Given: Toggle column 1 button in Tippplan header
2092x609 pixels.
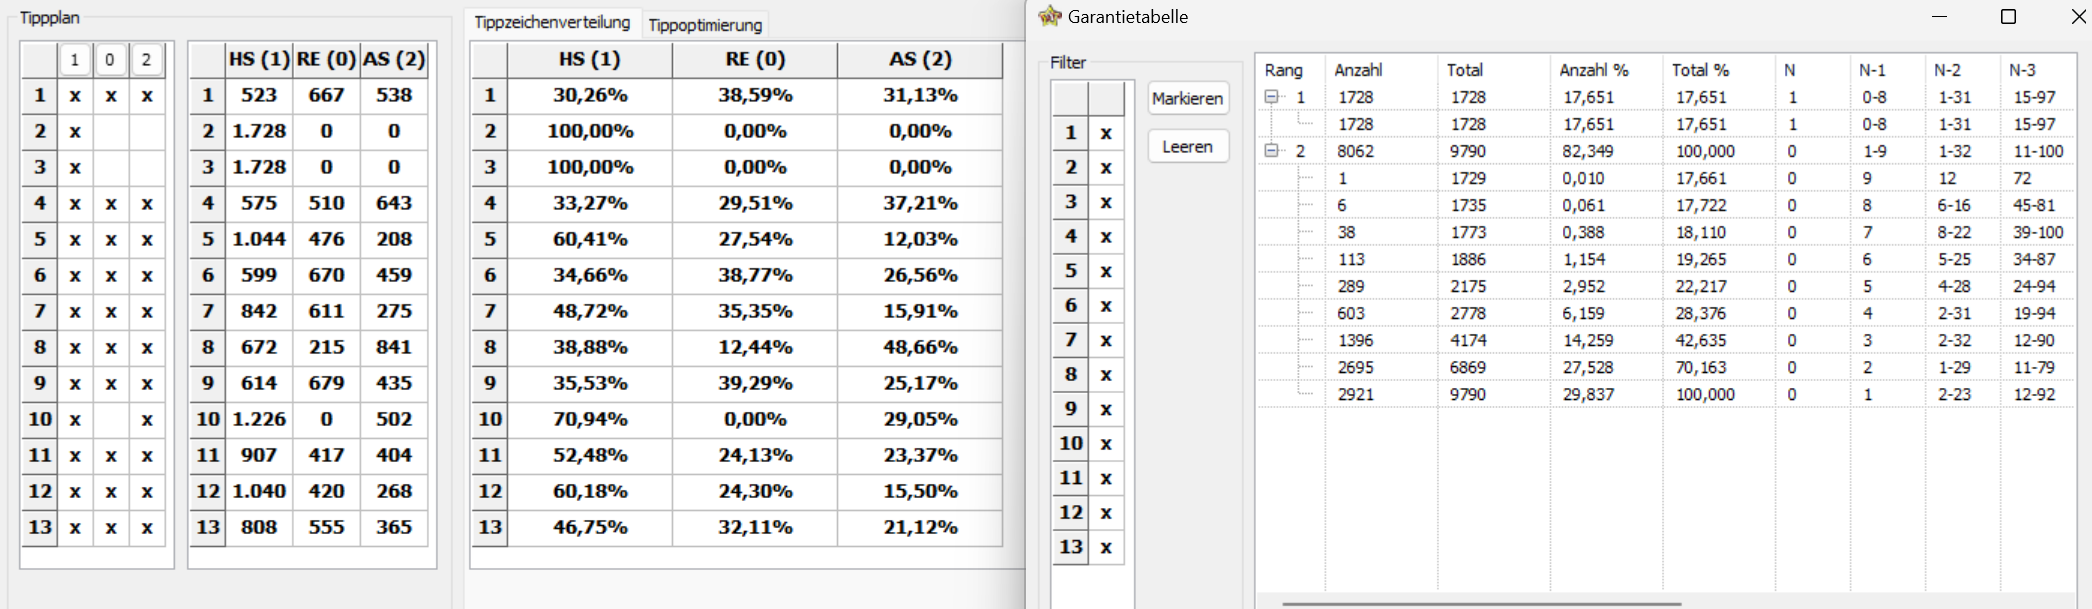Looking at the screenshot, I should click(74, 60).
